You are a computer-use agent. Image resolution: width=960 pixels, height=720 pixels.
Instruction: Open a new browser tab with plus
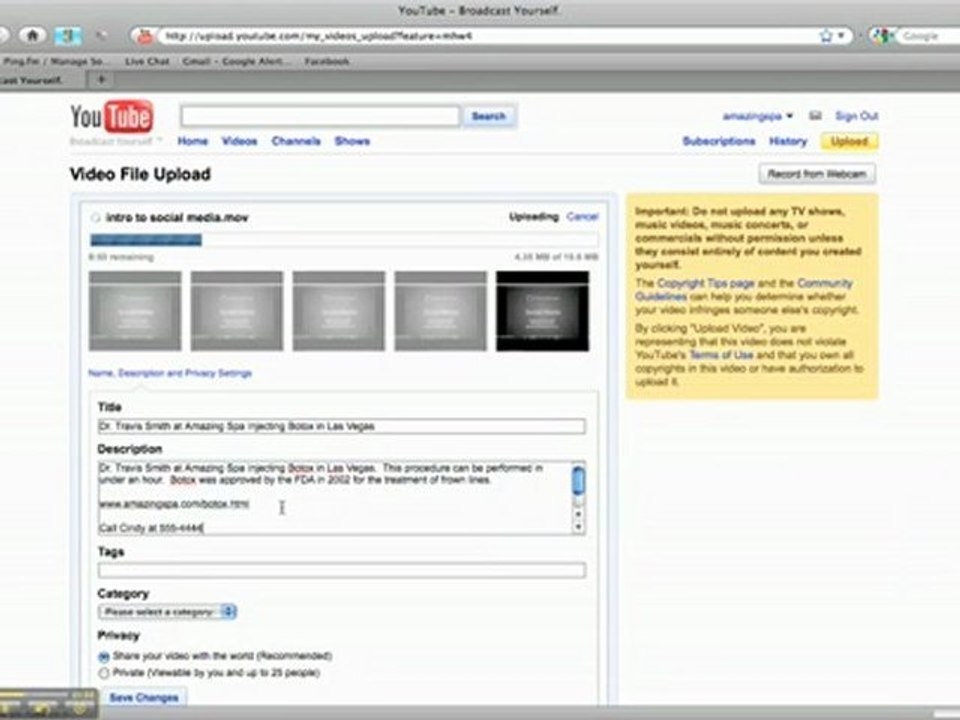[x=102, y=79]
